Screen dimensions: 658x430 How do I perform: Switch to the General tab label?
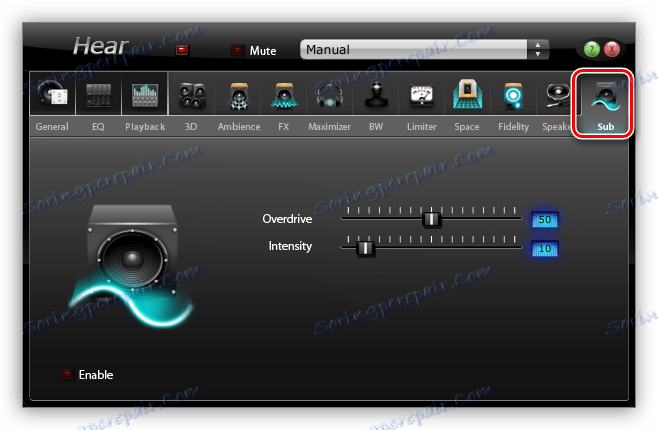point(52,127)
